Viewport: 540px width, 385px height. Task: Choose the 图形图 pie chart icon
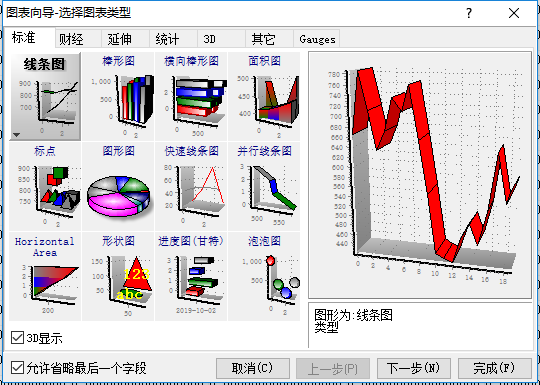118,186
